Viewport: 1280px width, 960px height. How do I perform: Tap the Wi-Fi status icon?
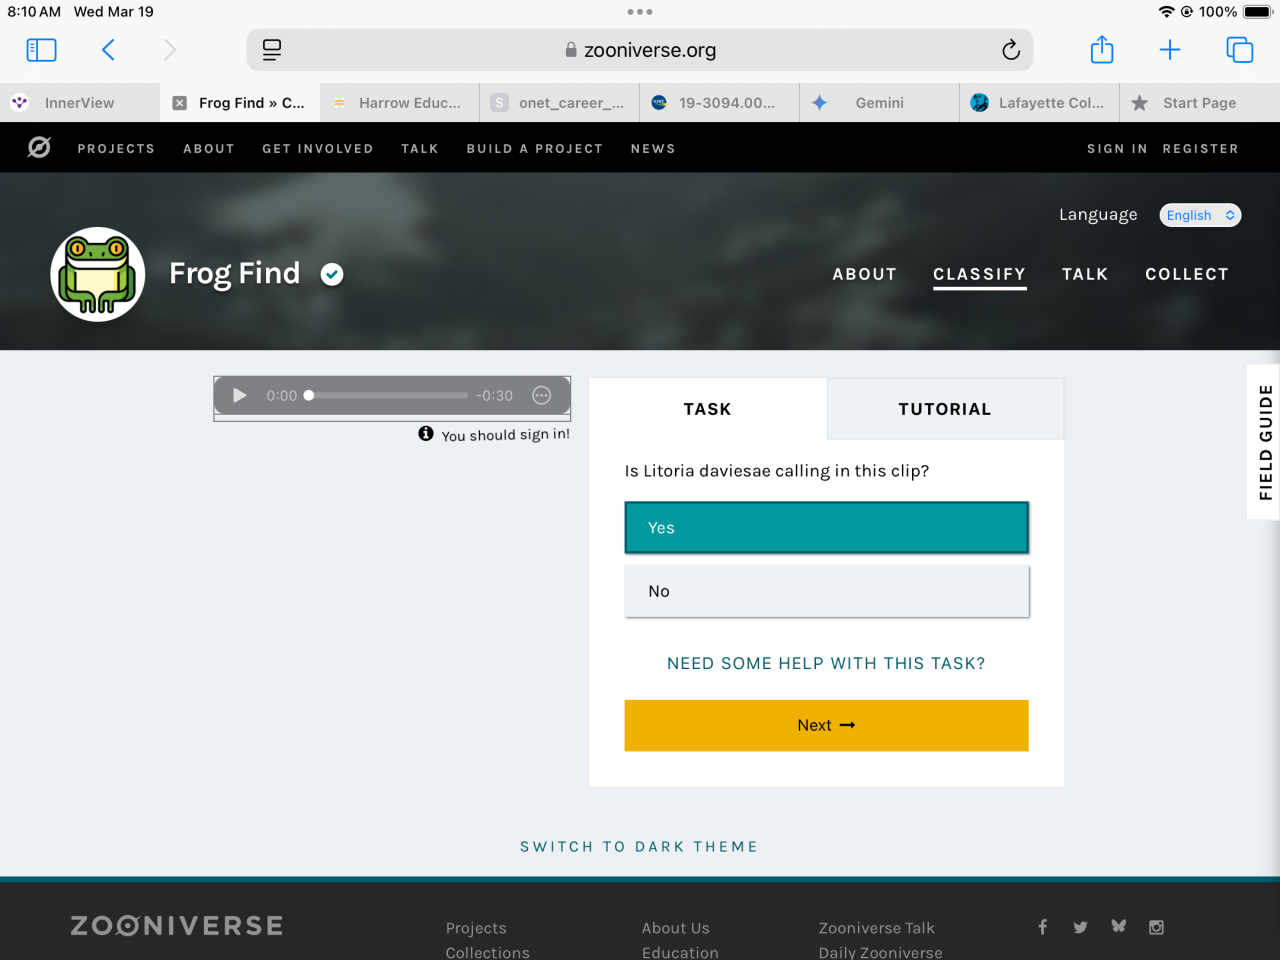pos(1166,12)
